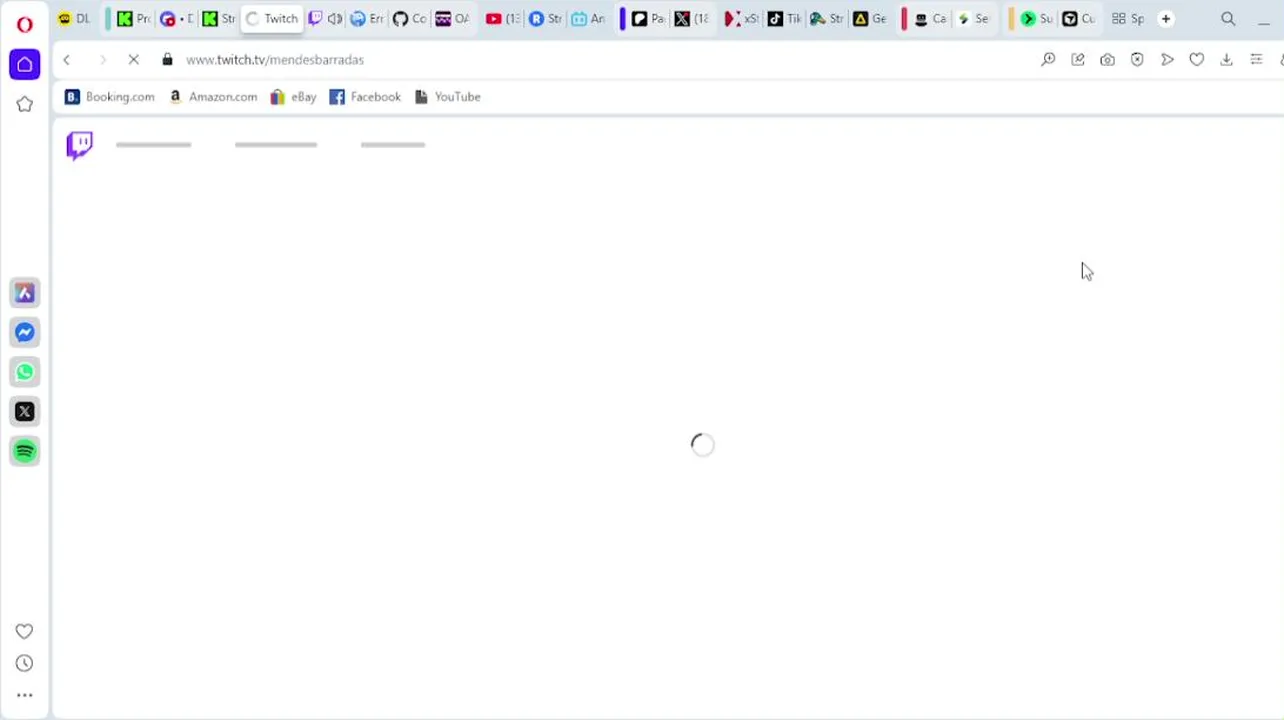Search tabs with magnifier icon
1284x720 pixels.
[1228, 19]
